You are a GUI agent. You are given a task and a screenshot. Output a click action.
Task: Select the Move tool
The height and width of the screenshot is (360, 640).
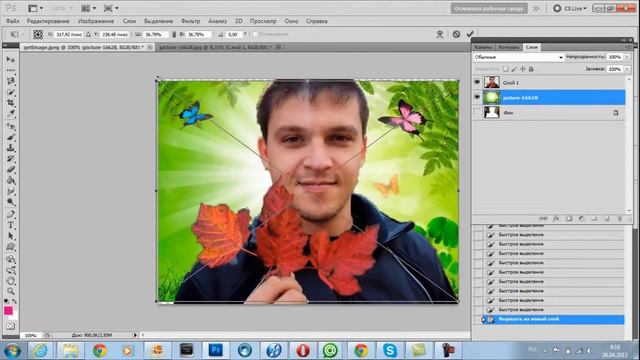(11, 60)
